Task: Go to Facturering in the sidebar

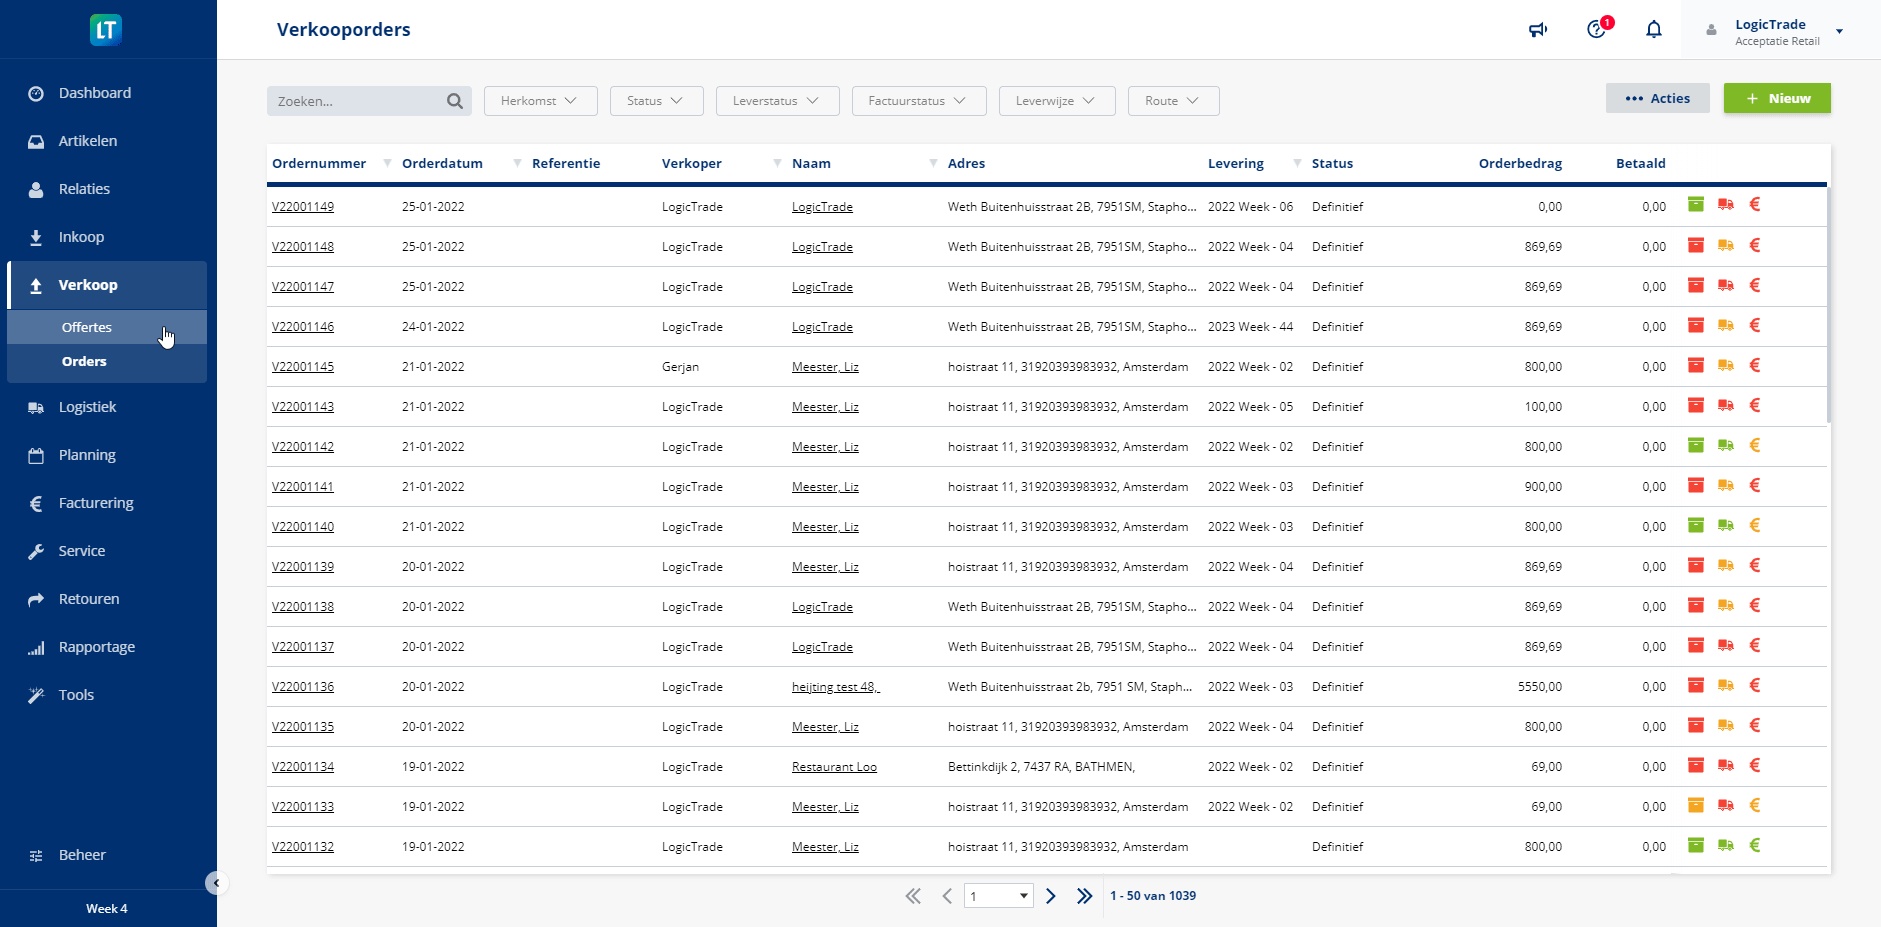Action: coord(96,503)
